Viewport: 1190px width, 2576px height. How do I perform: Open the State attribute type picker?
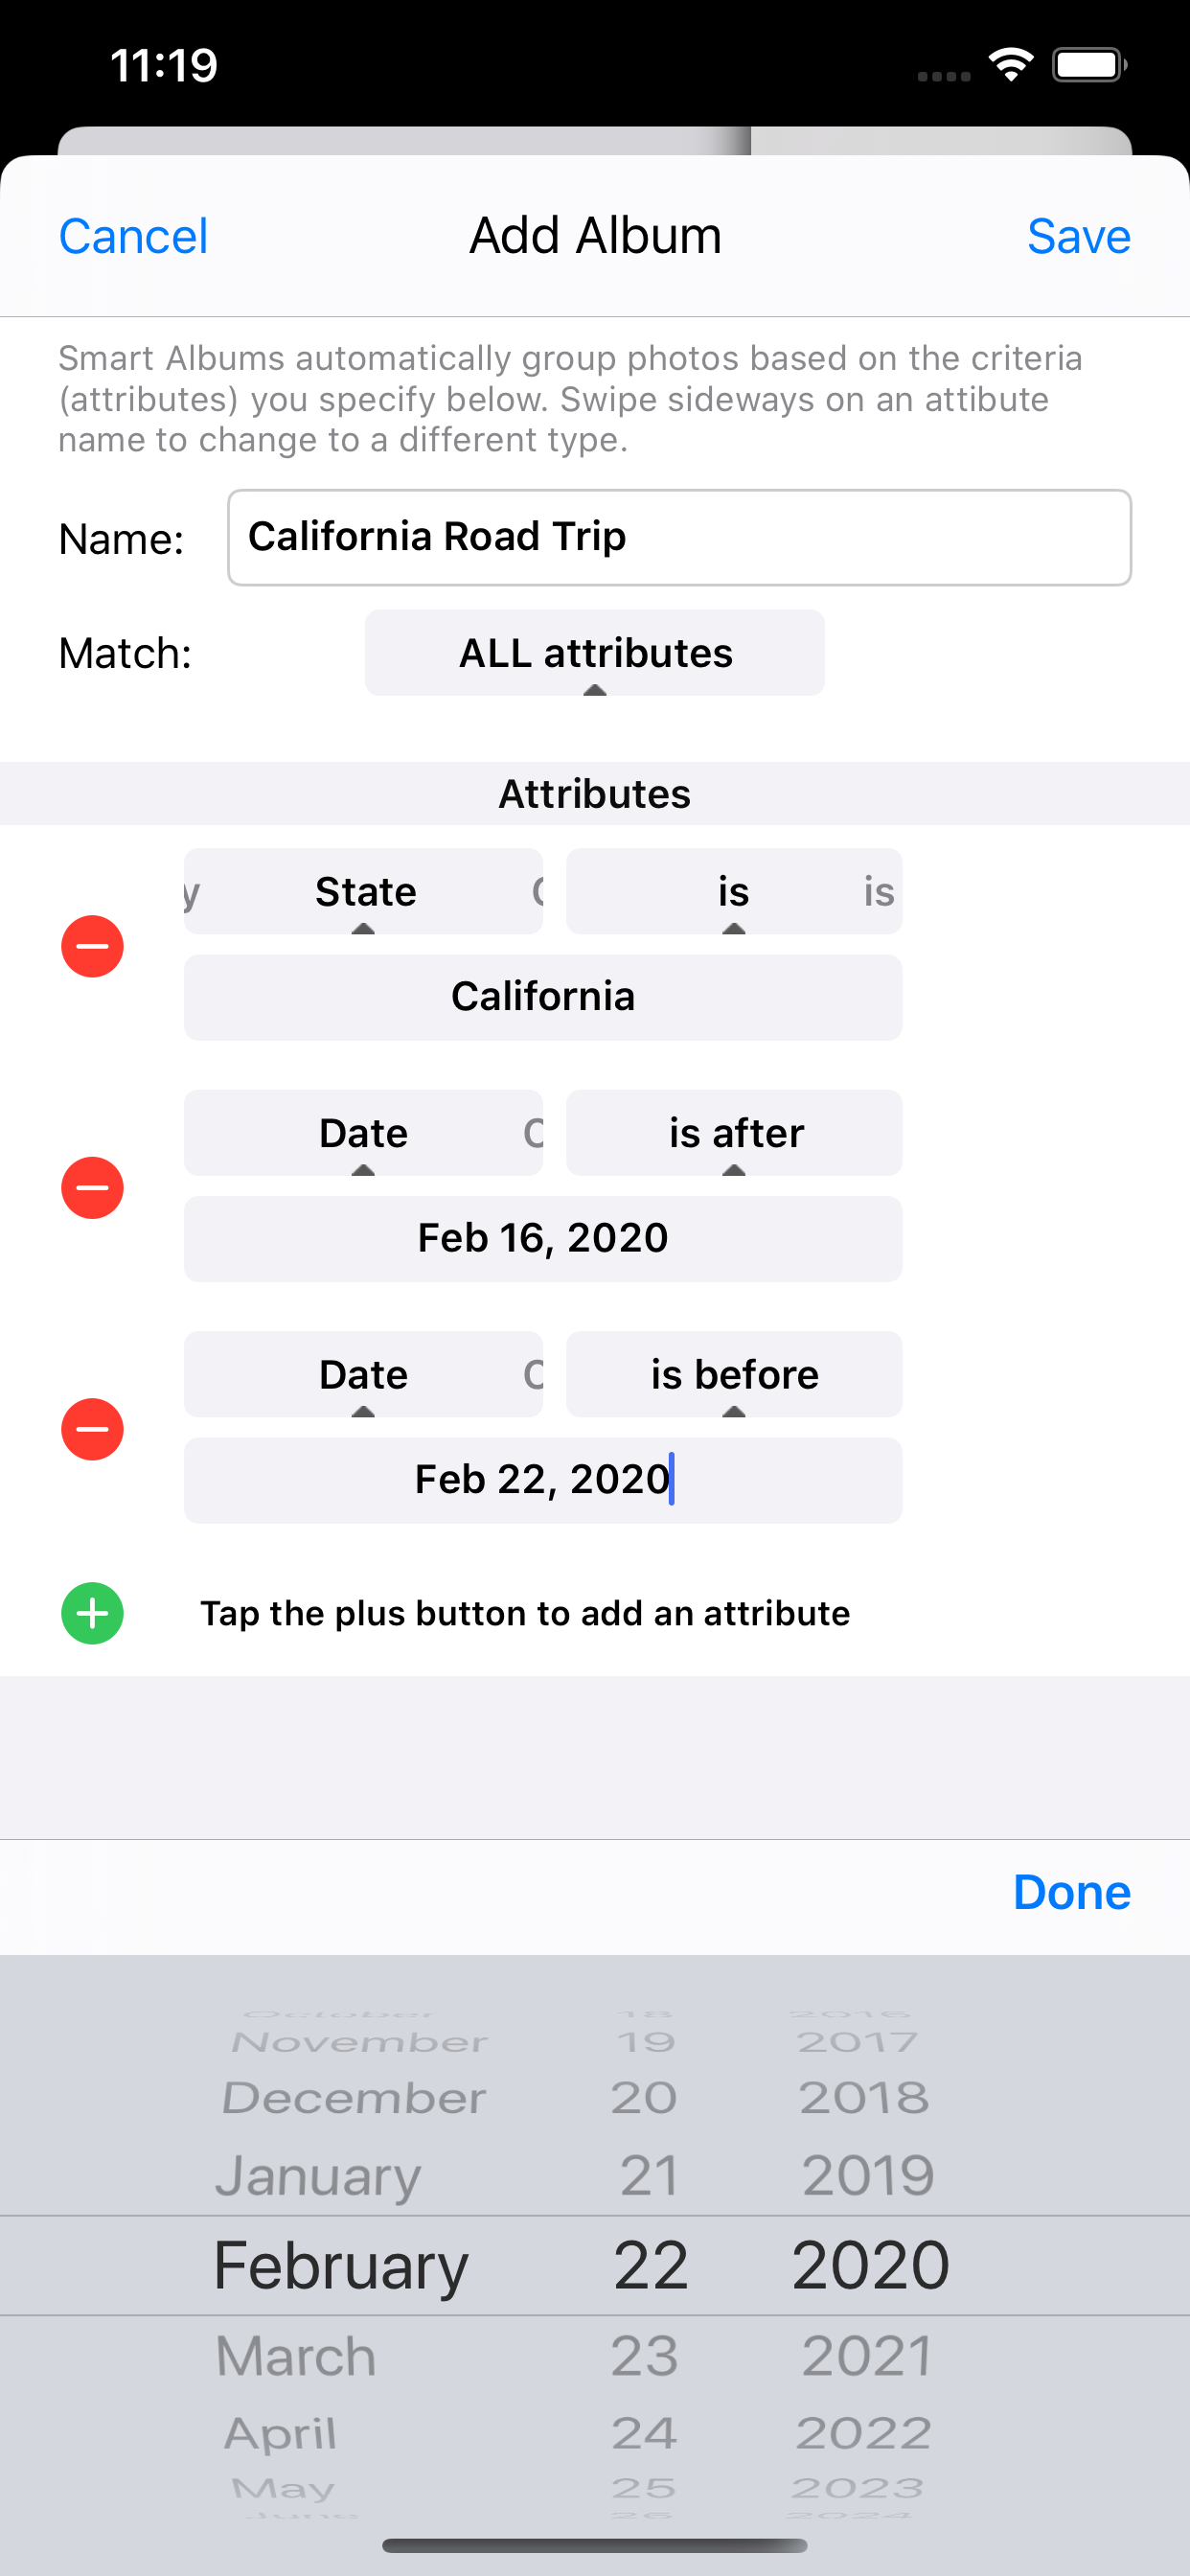(x=364, y=891)
